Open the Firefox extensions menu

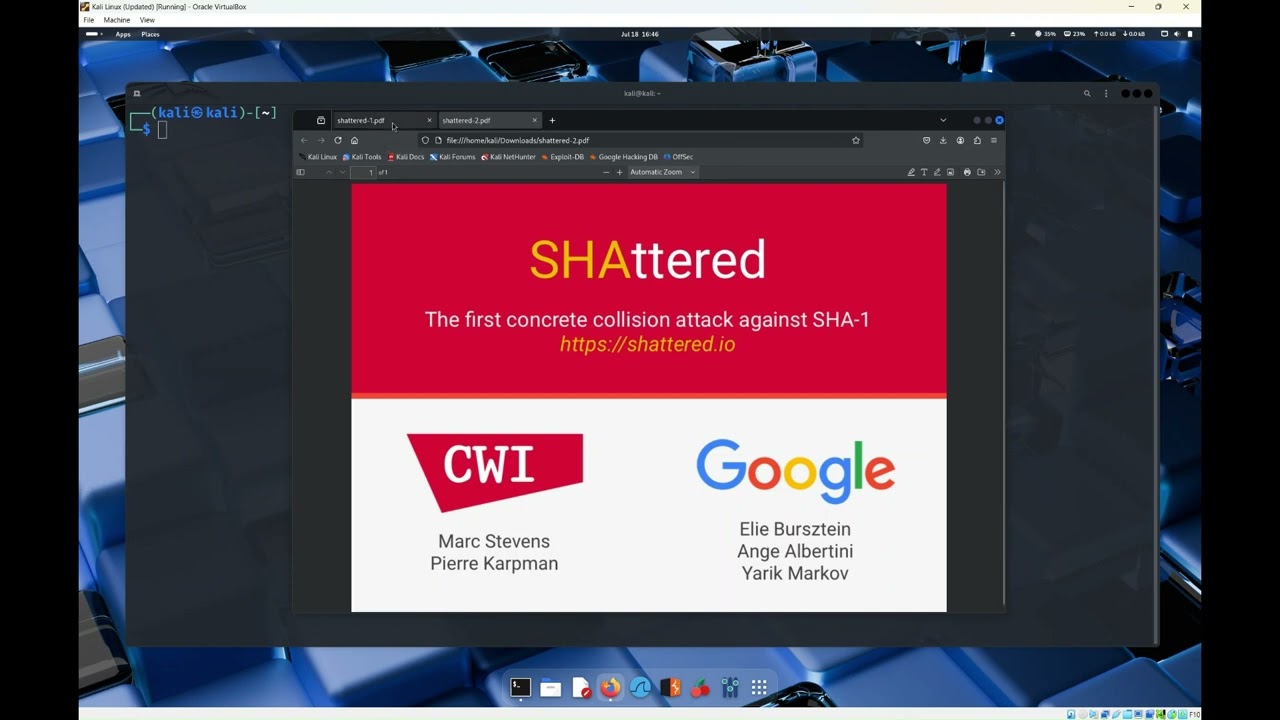tap(977, 140)
